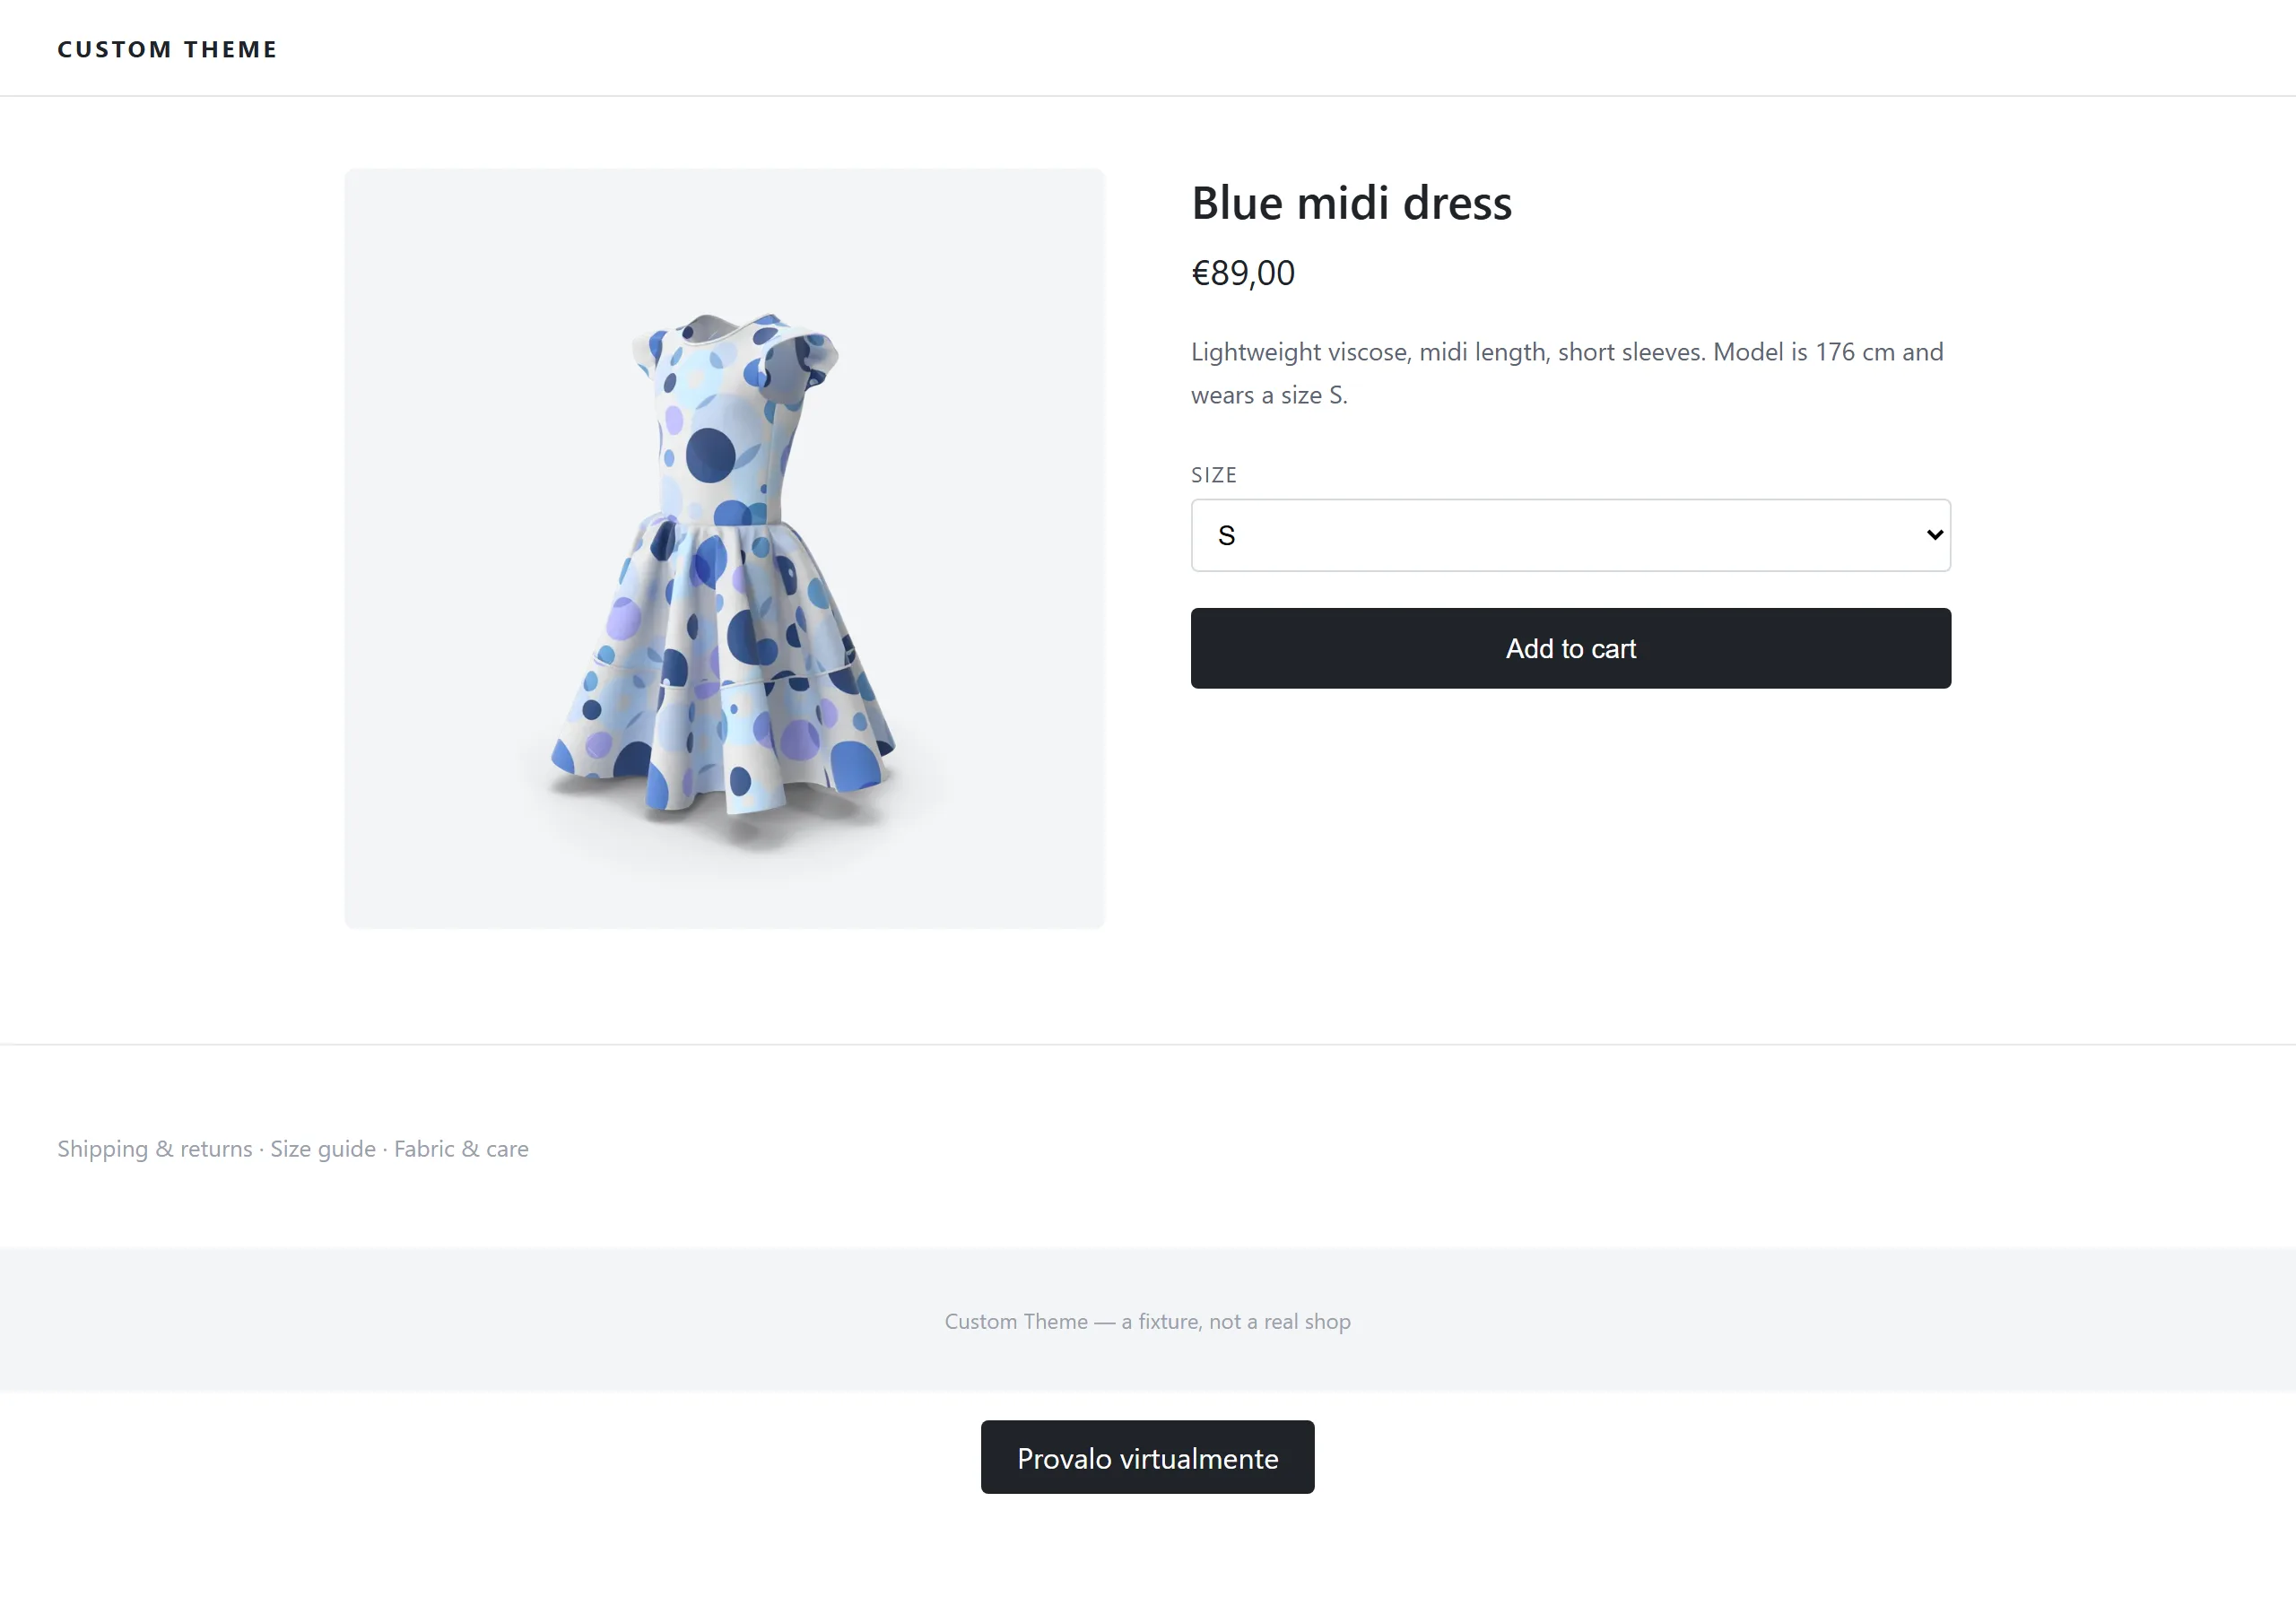
Task: Add the dress to cart
Action: 1570,648
